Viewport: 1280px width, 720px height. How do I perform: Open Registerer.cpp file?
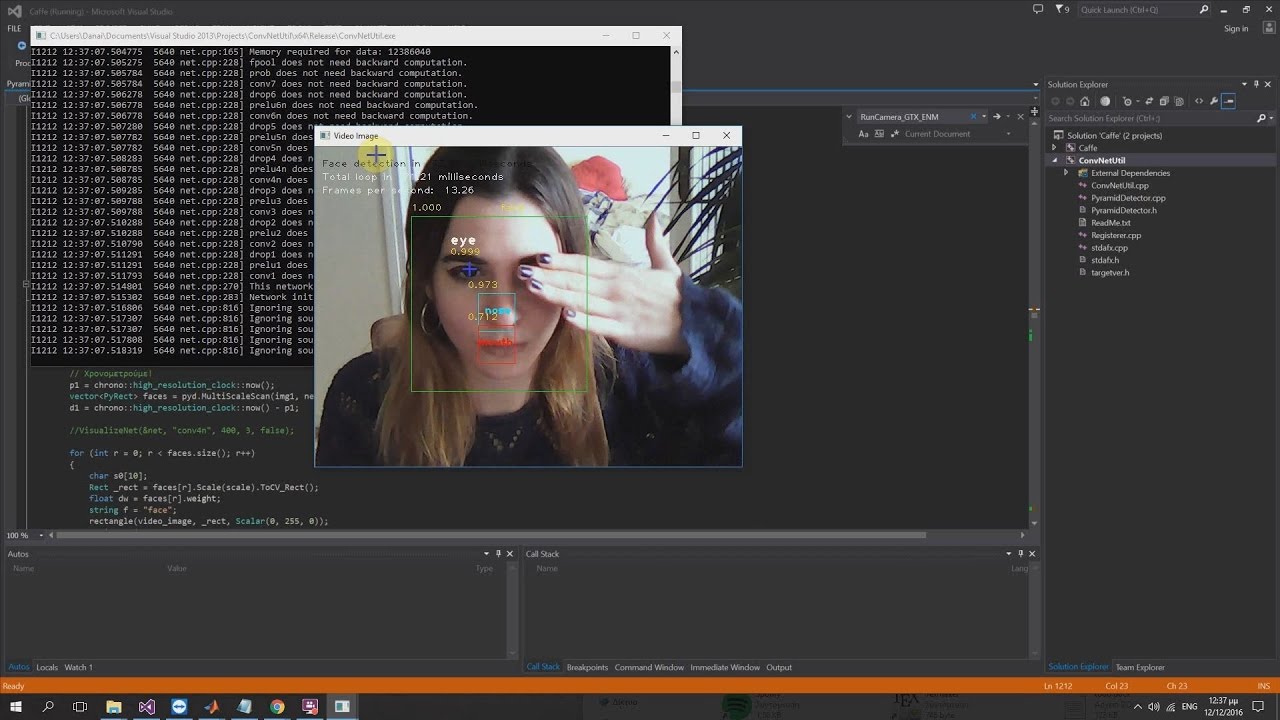pyautogui.click(x=1116, y=235)
